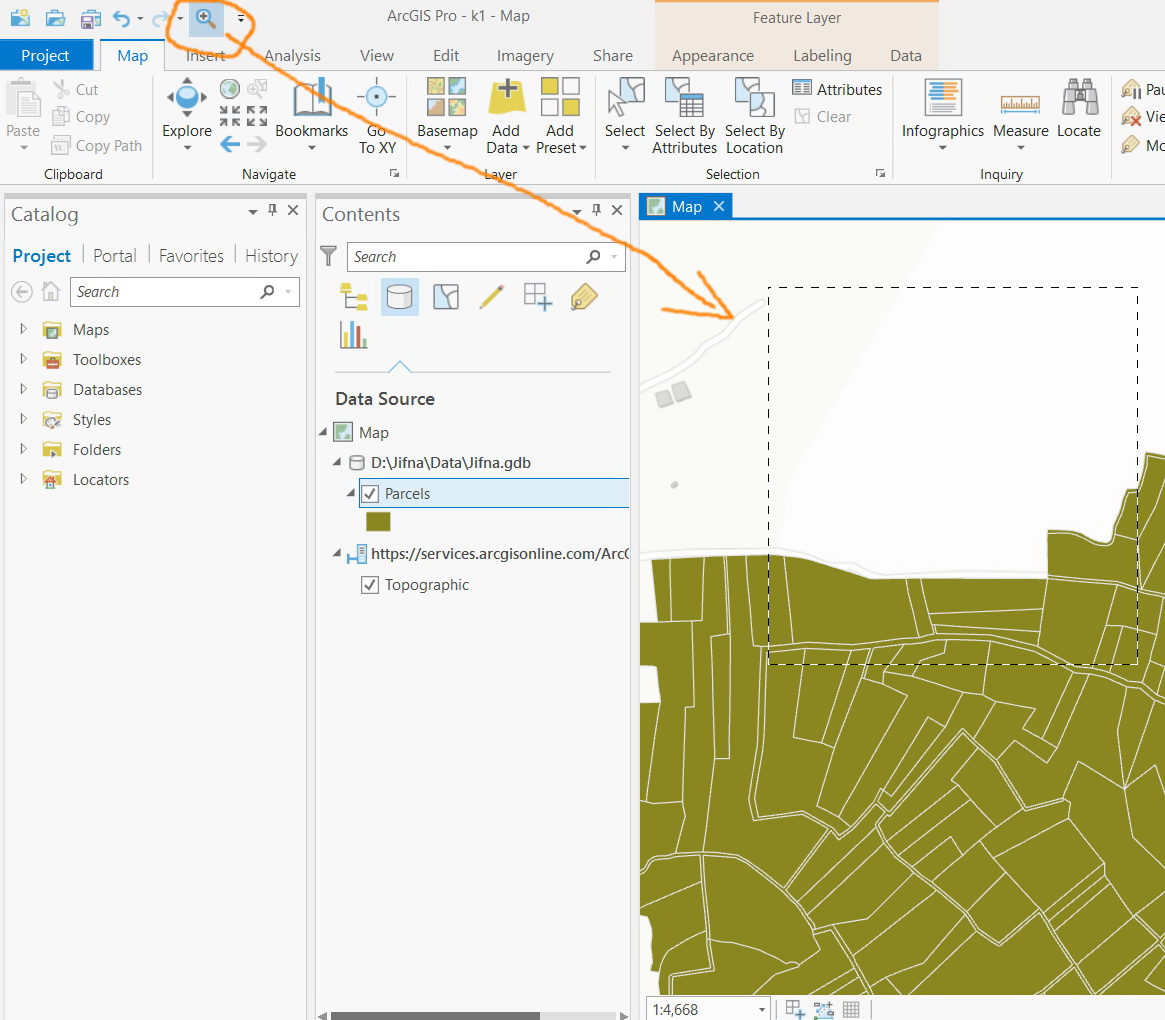The image size is (1165, 1020).
Task: Click the magnifier zoom tool in quick access toolbar
Action: 206,18
